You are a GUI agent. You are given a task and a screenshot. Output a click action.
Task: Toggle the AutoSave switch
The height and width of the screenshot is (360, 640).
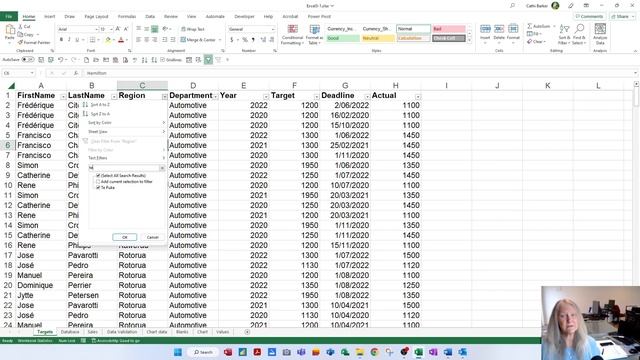click(28, 60)
